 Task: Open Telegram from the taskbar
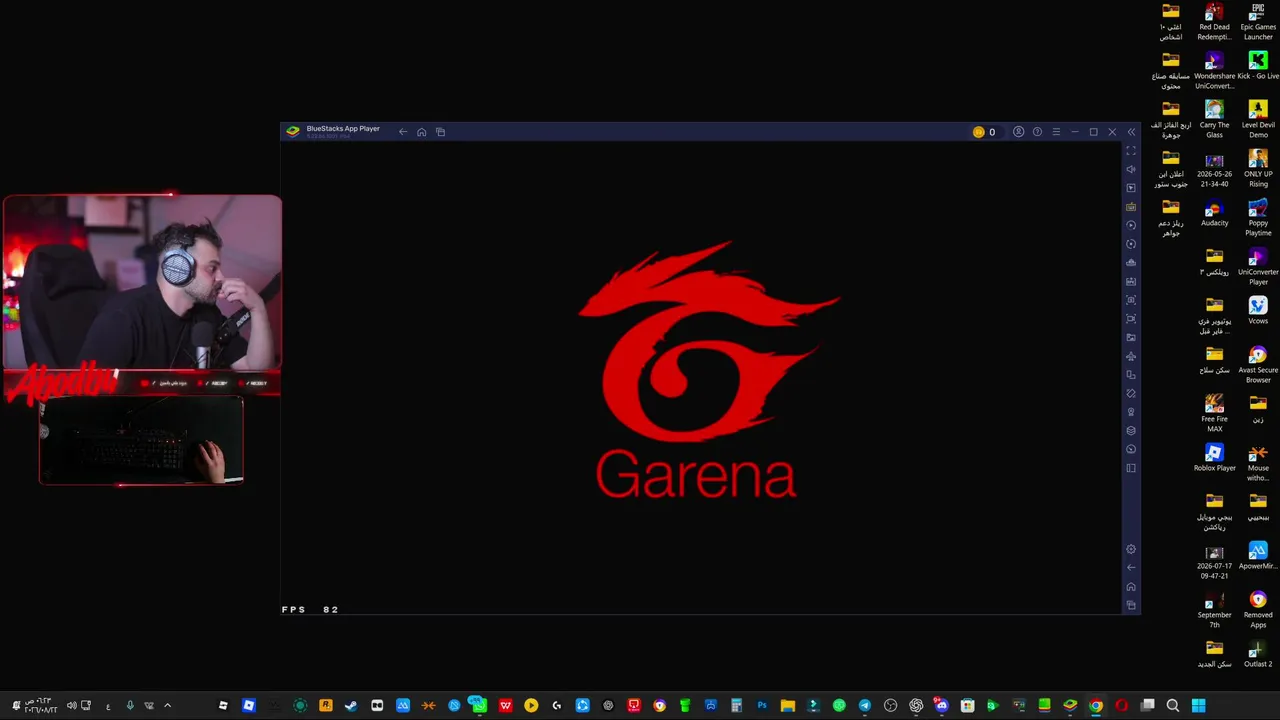(865, 706)
